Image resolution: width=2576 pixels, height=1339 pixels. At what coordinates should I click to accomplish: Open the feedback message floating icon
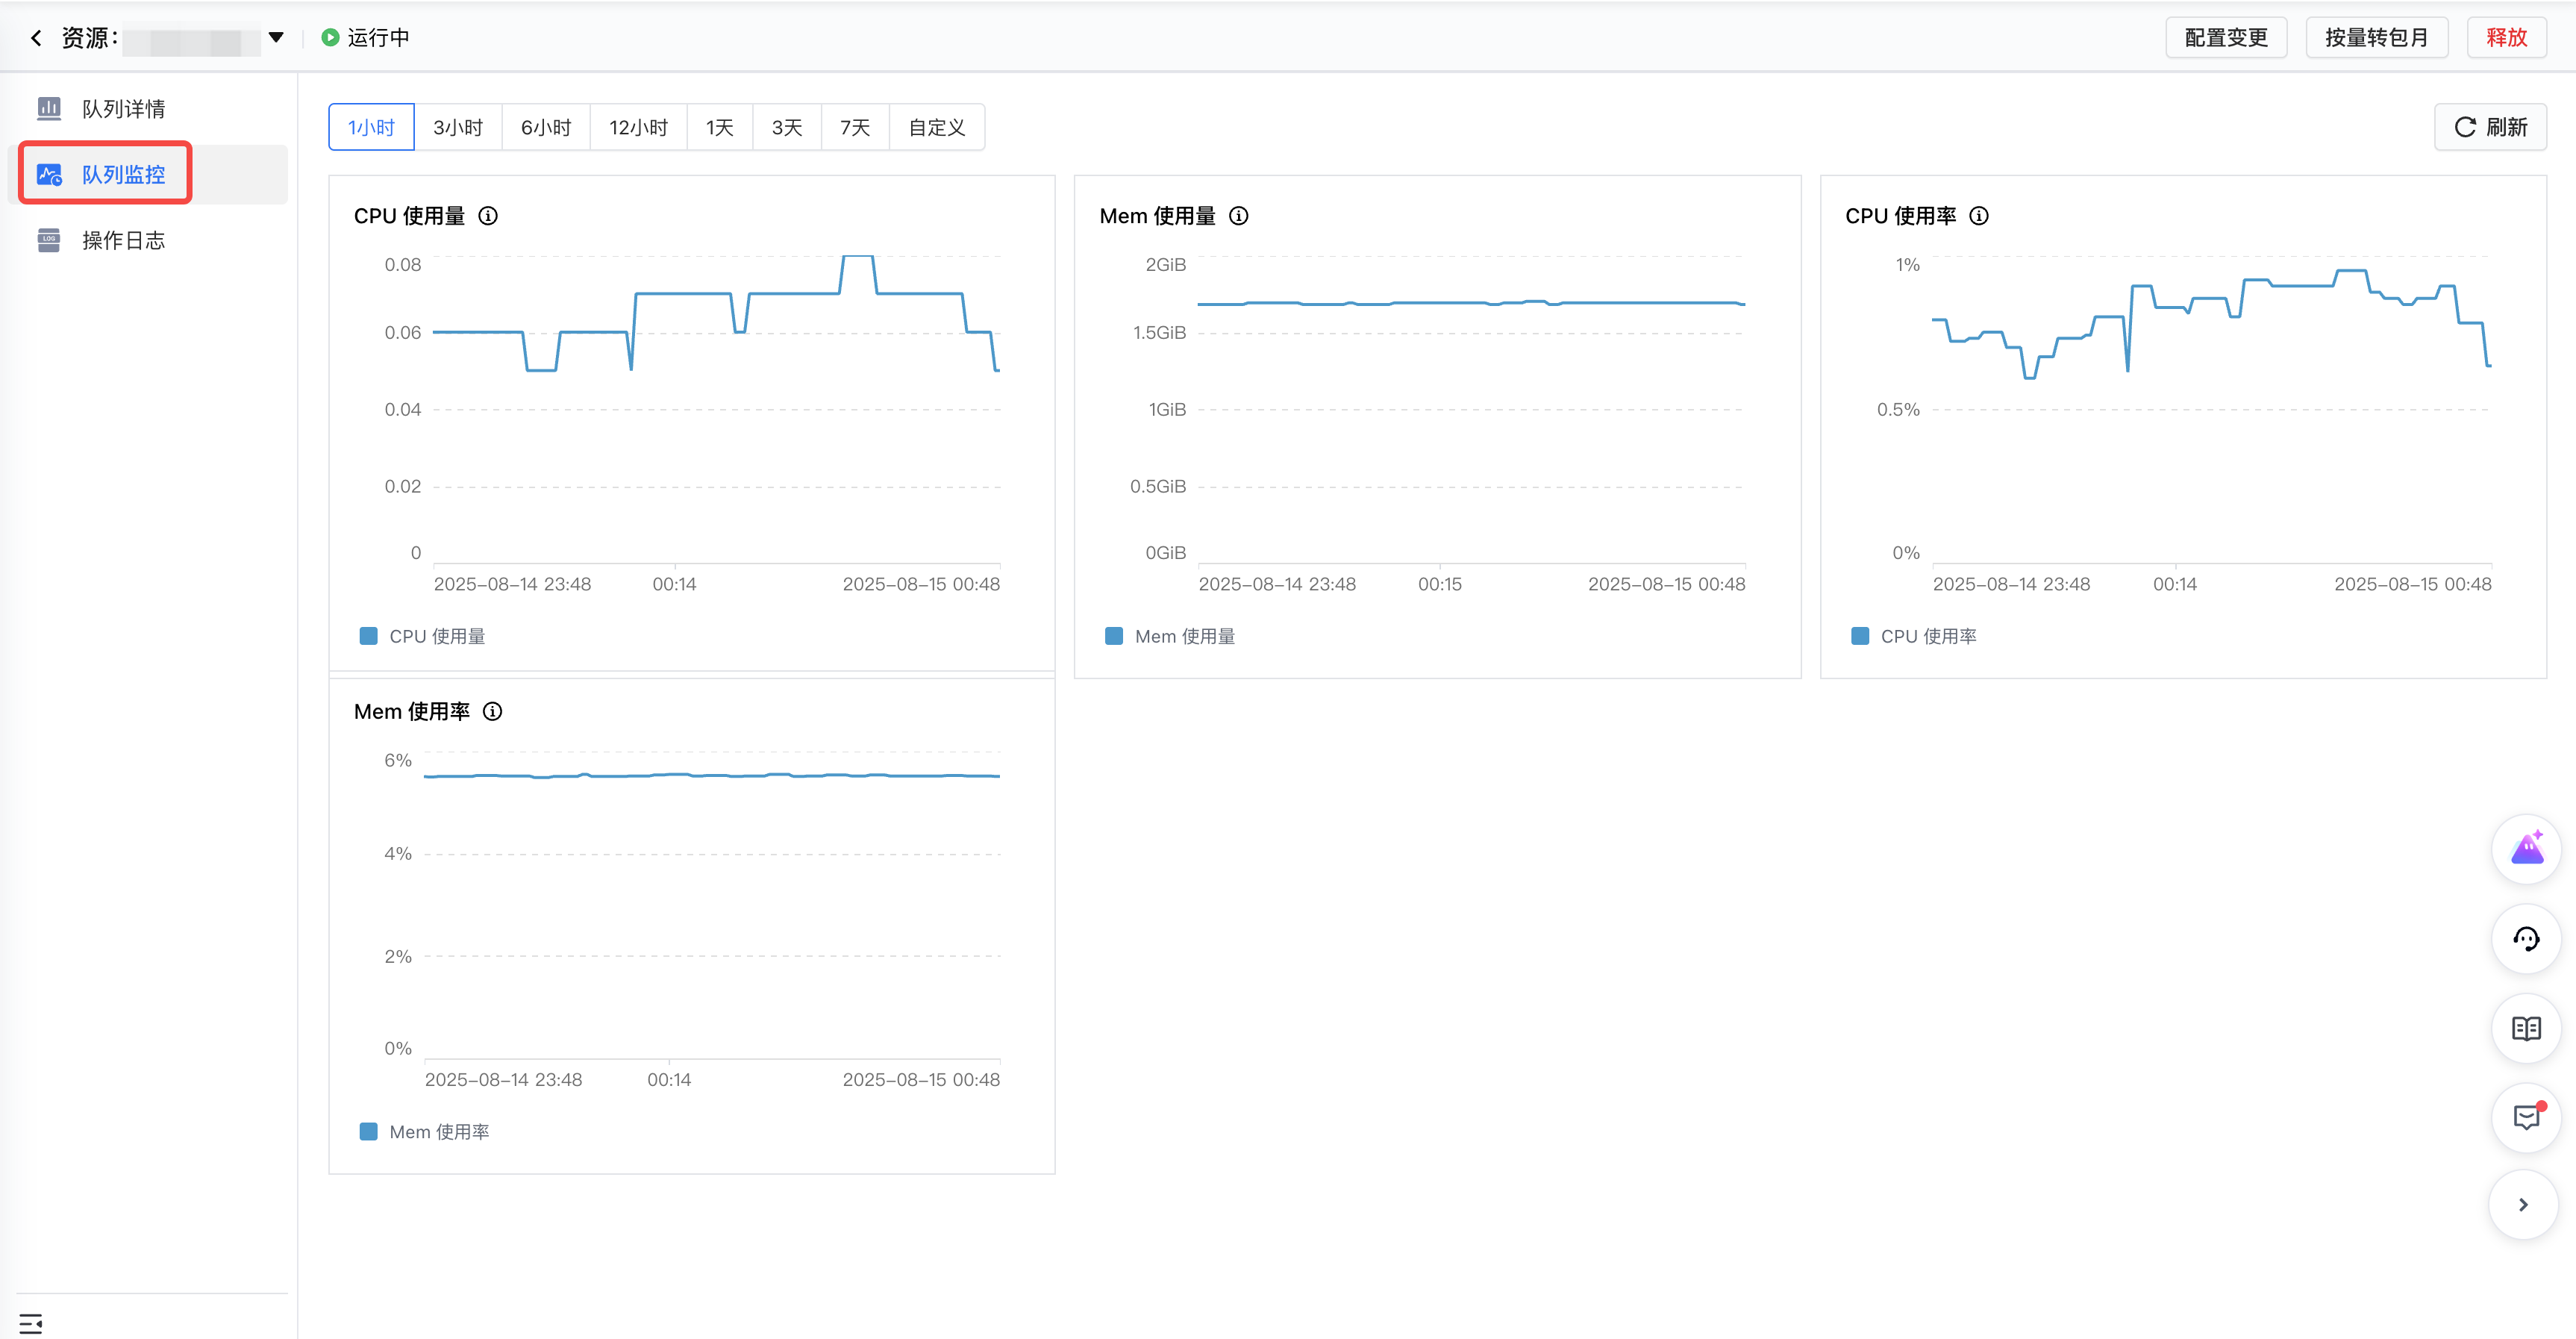pyautogui.click(x=2526, y=1117)
